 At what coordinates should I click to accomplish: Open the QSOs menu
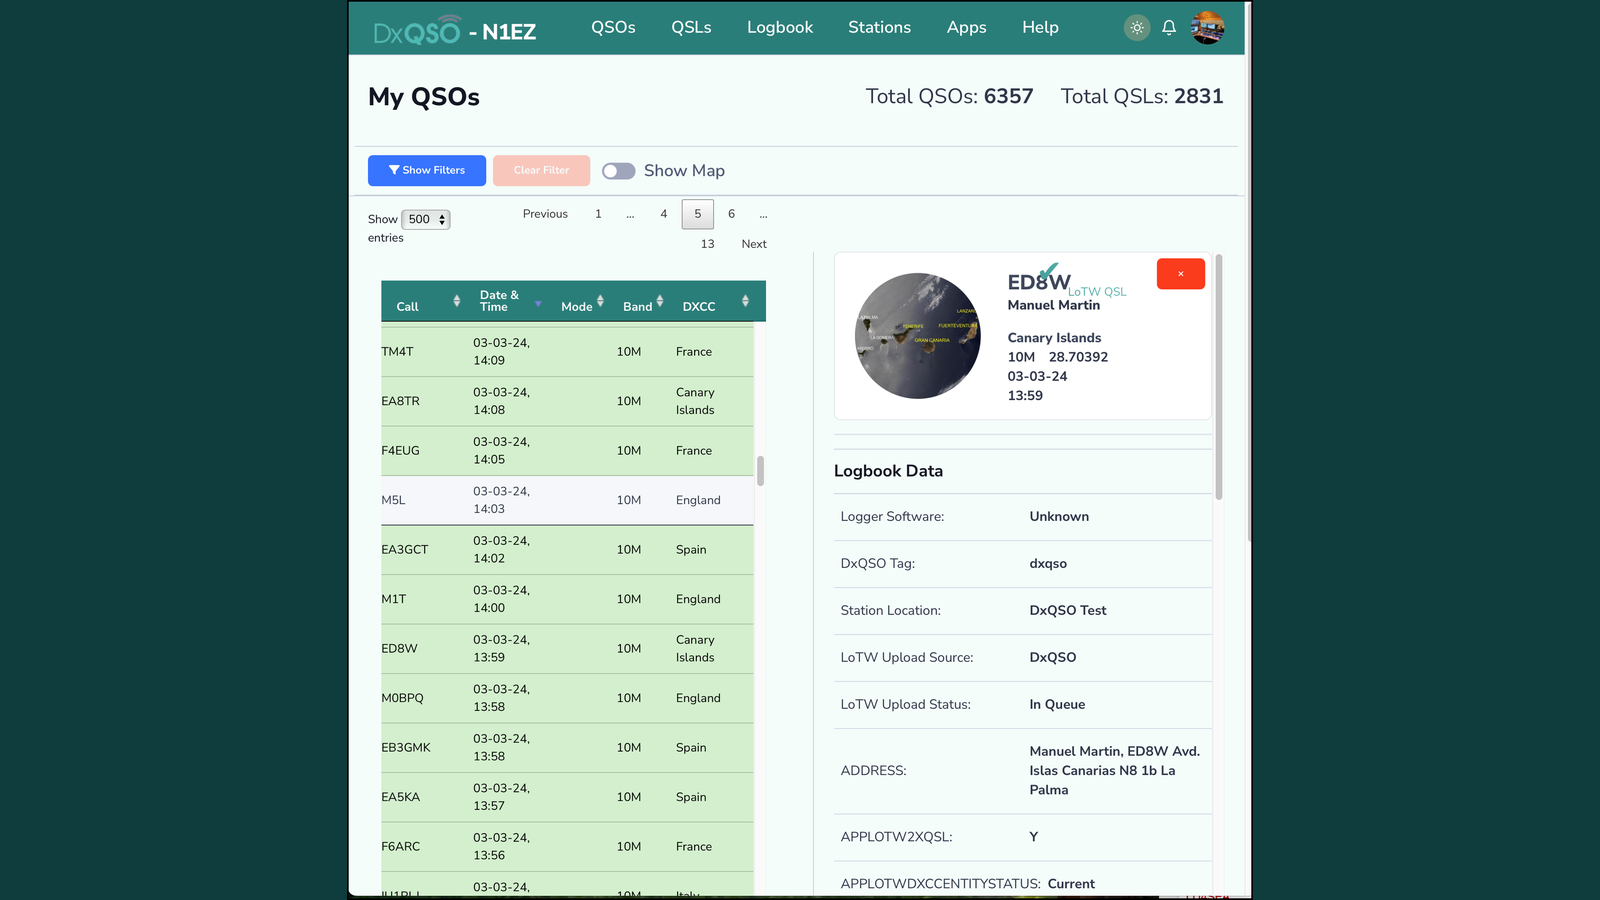[613, 27]
